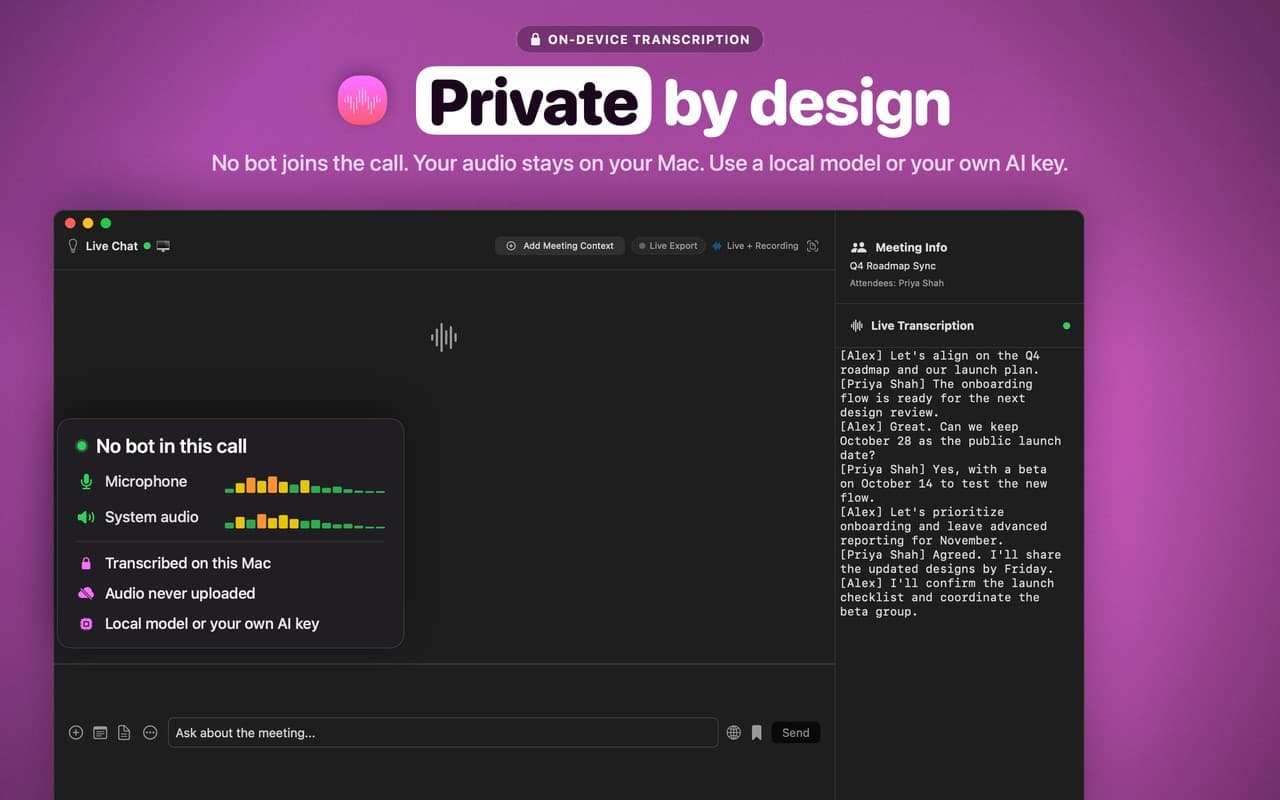1280x800 pixels.
Task: Click the No bot in this call heading
Action: click(x=172, y=446)
